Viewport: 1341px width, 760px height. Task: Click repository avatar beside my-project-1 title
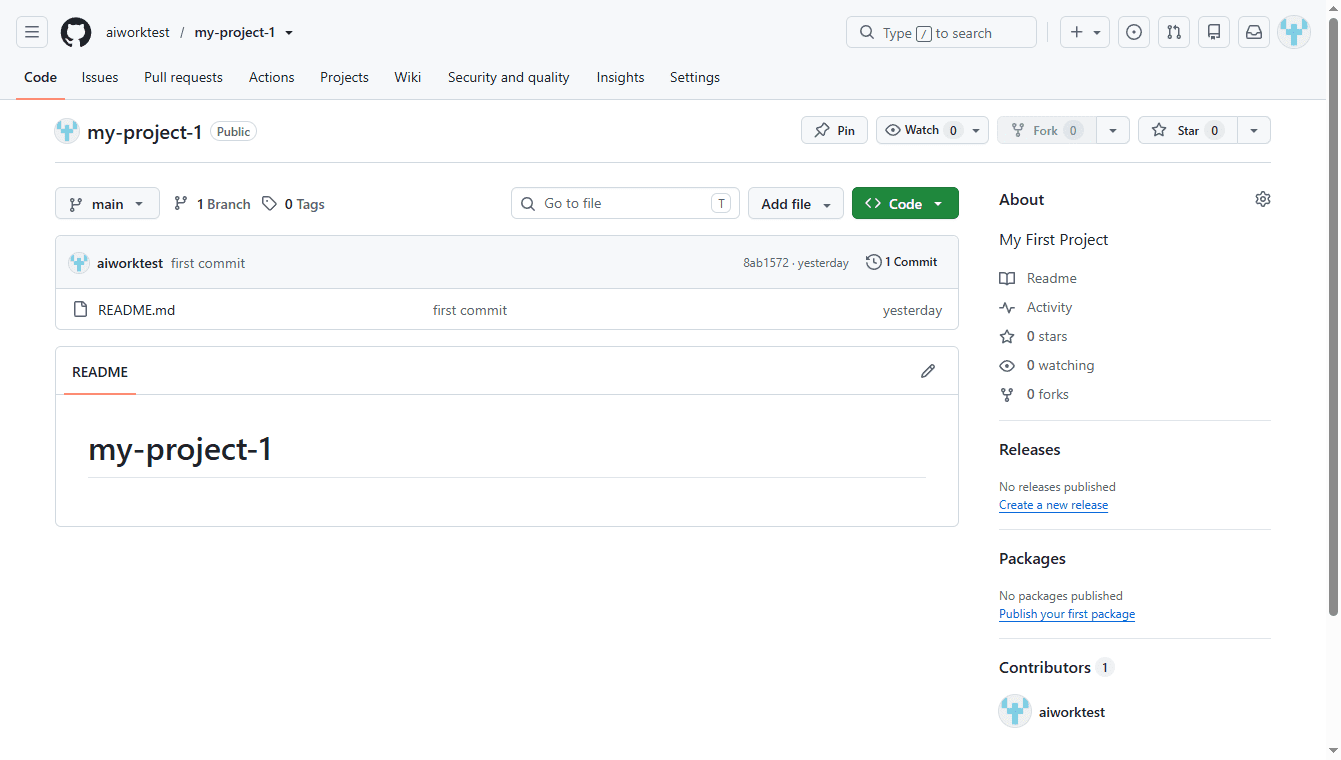67,131
